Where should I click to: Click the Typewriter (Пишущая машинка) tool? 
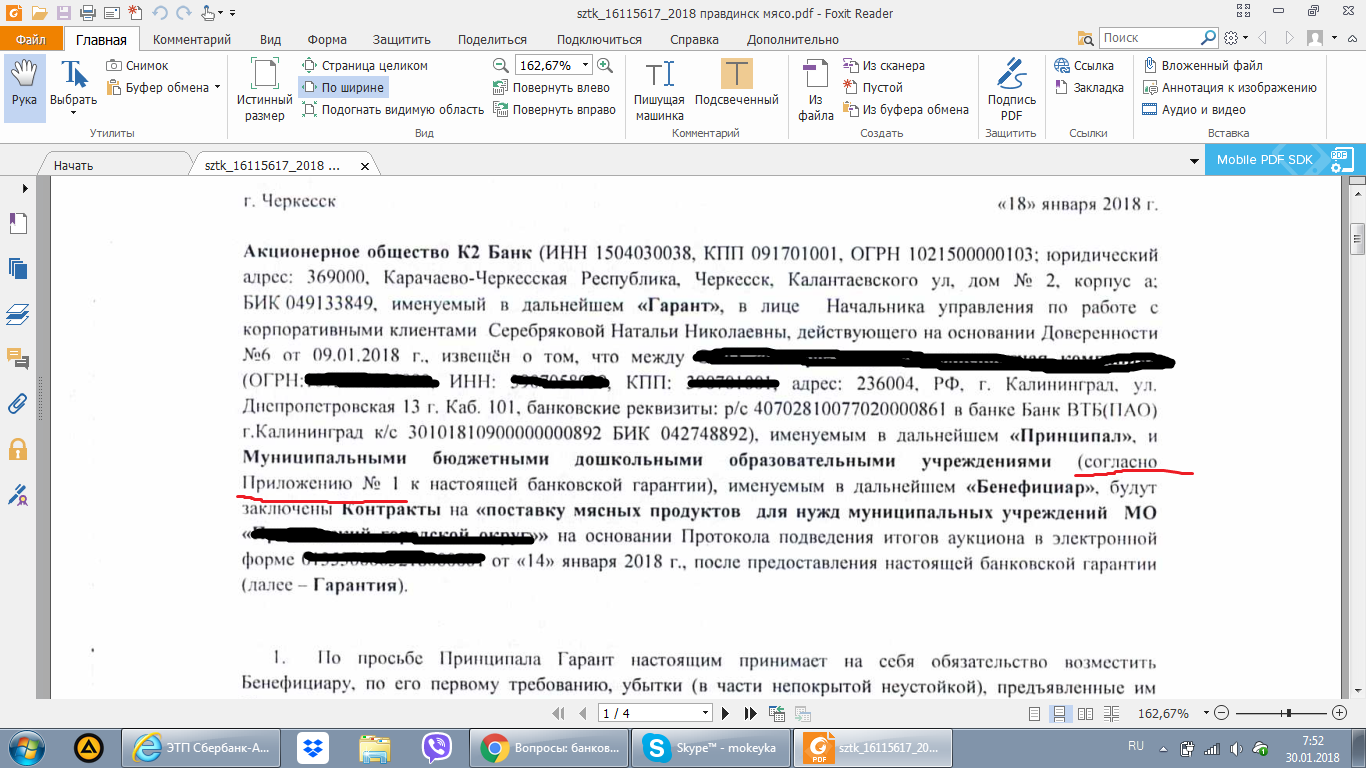[659, 88]
